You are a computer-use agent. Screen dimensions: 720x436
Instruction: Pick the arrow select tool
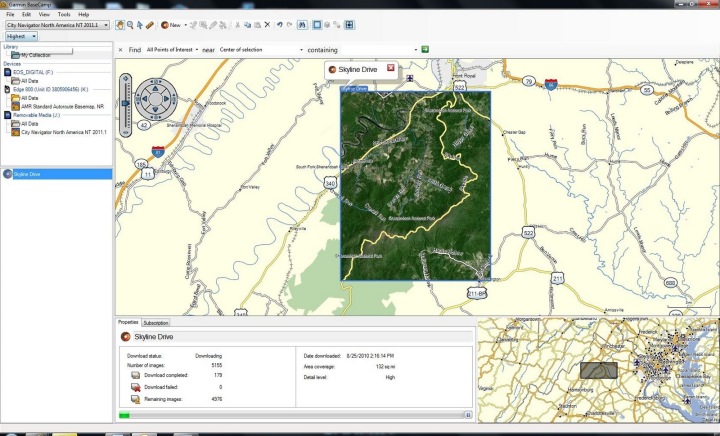point(140,24)
